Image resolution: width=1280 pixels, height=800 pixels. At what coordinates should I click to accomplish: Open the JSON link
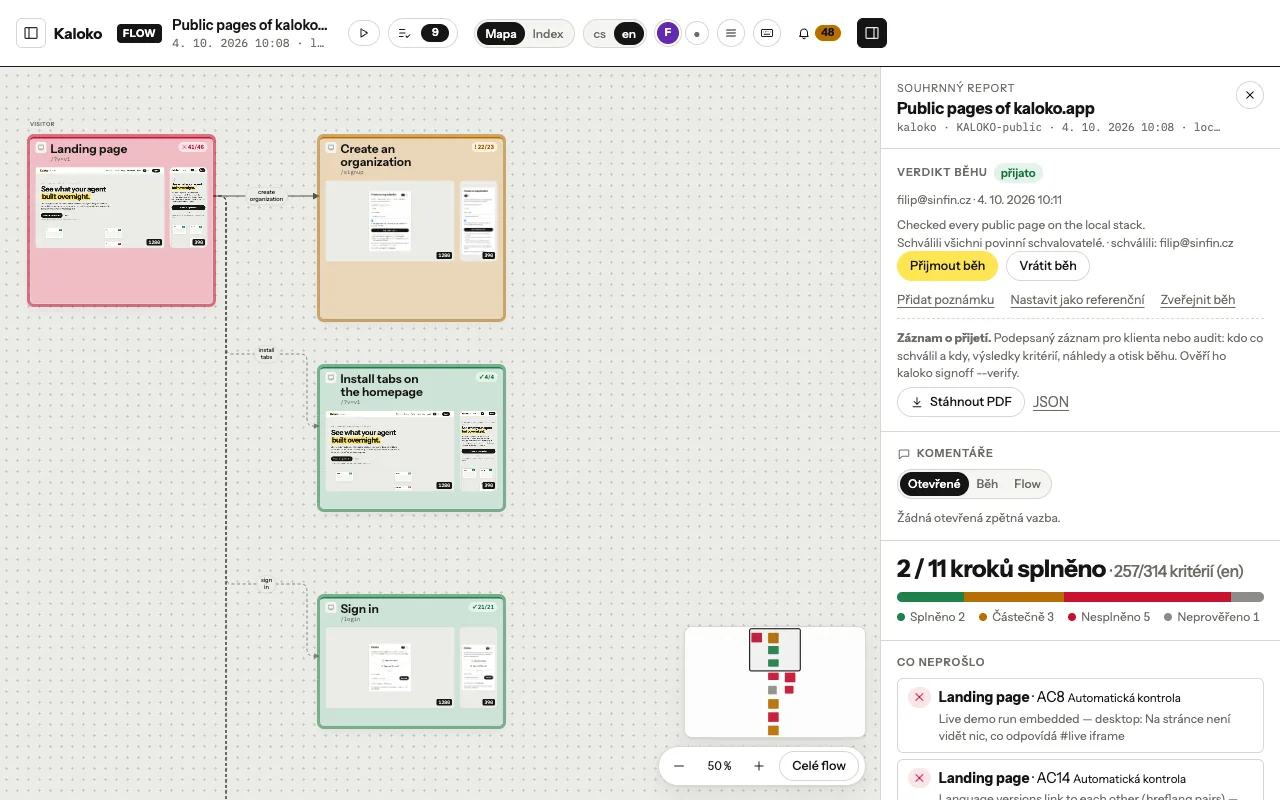pyautogui.click(x=1051, y=402)
